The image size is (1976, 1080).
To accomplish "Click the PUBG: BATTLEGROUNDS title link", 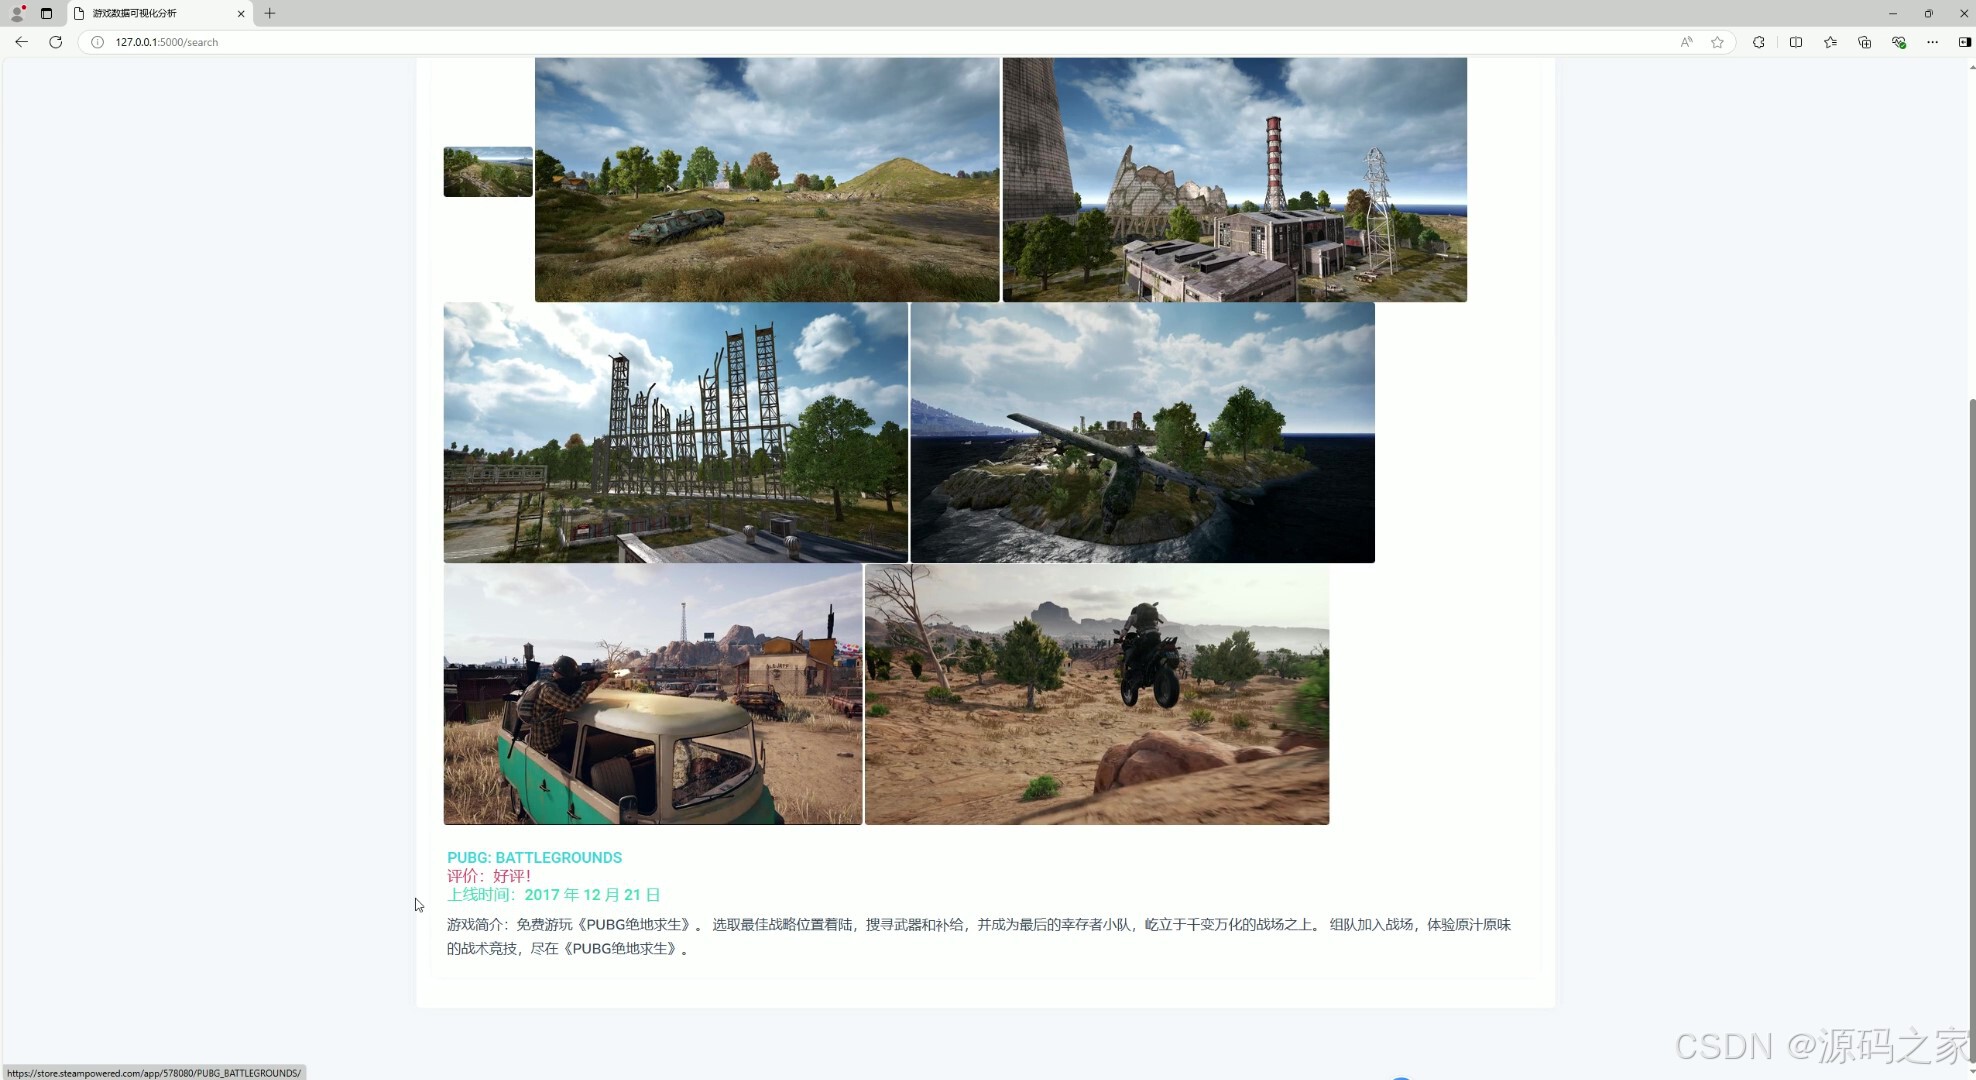I will 534,857.
